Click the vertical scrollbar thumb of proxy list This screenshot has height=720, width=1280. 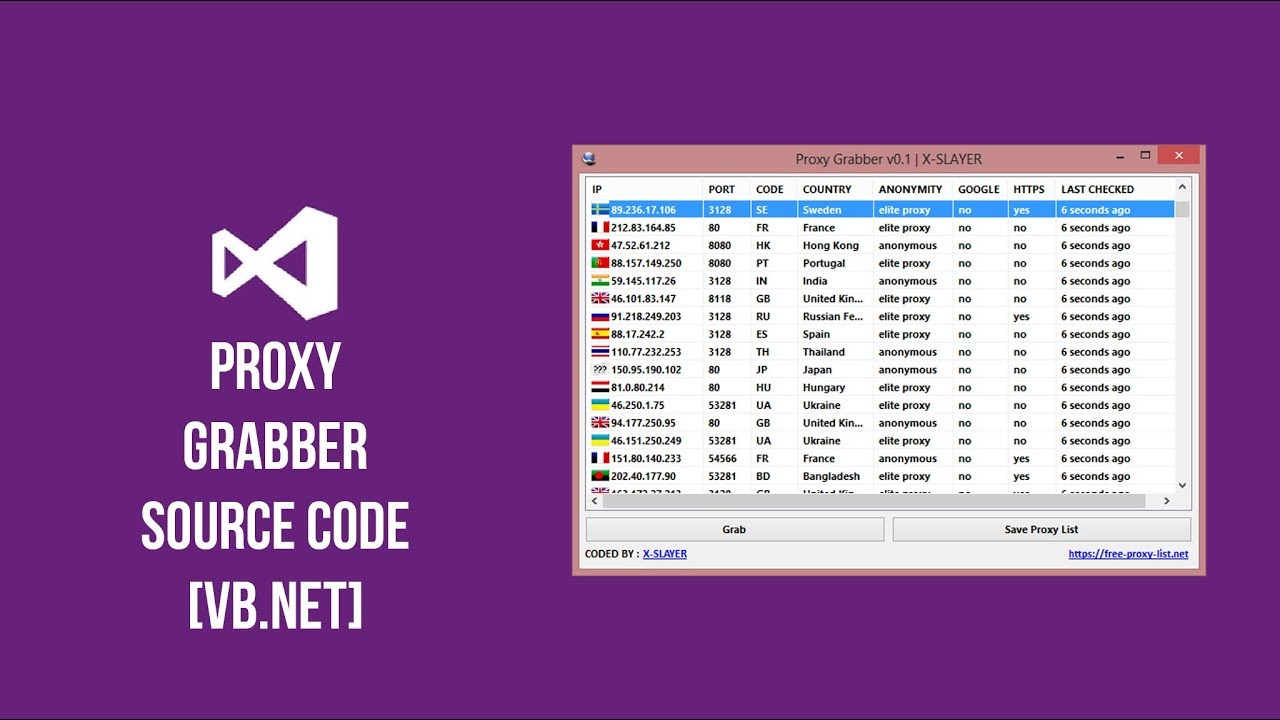click(1182, 209)
